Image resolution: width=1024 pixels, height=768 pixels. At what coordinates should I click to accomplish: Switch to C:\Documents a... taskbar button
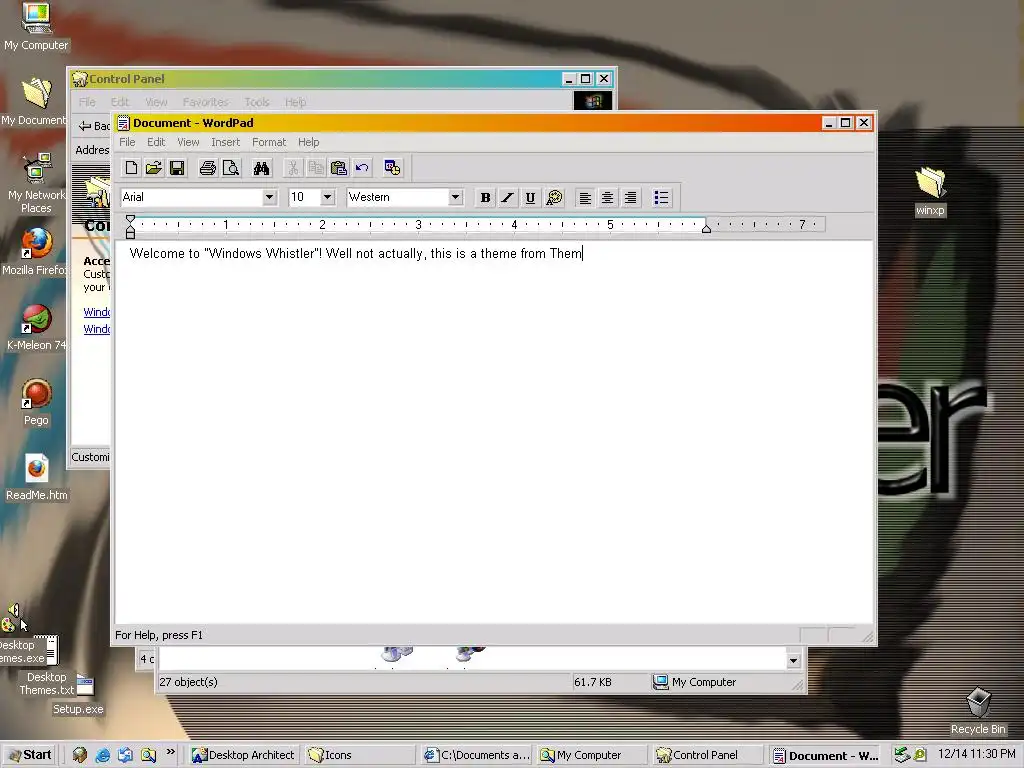476,755
